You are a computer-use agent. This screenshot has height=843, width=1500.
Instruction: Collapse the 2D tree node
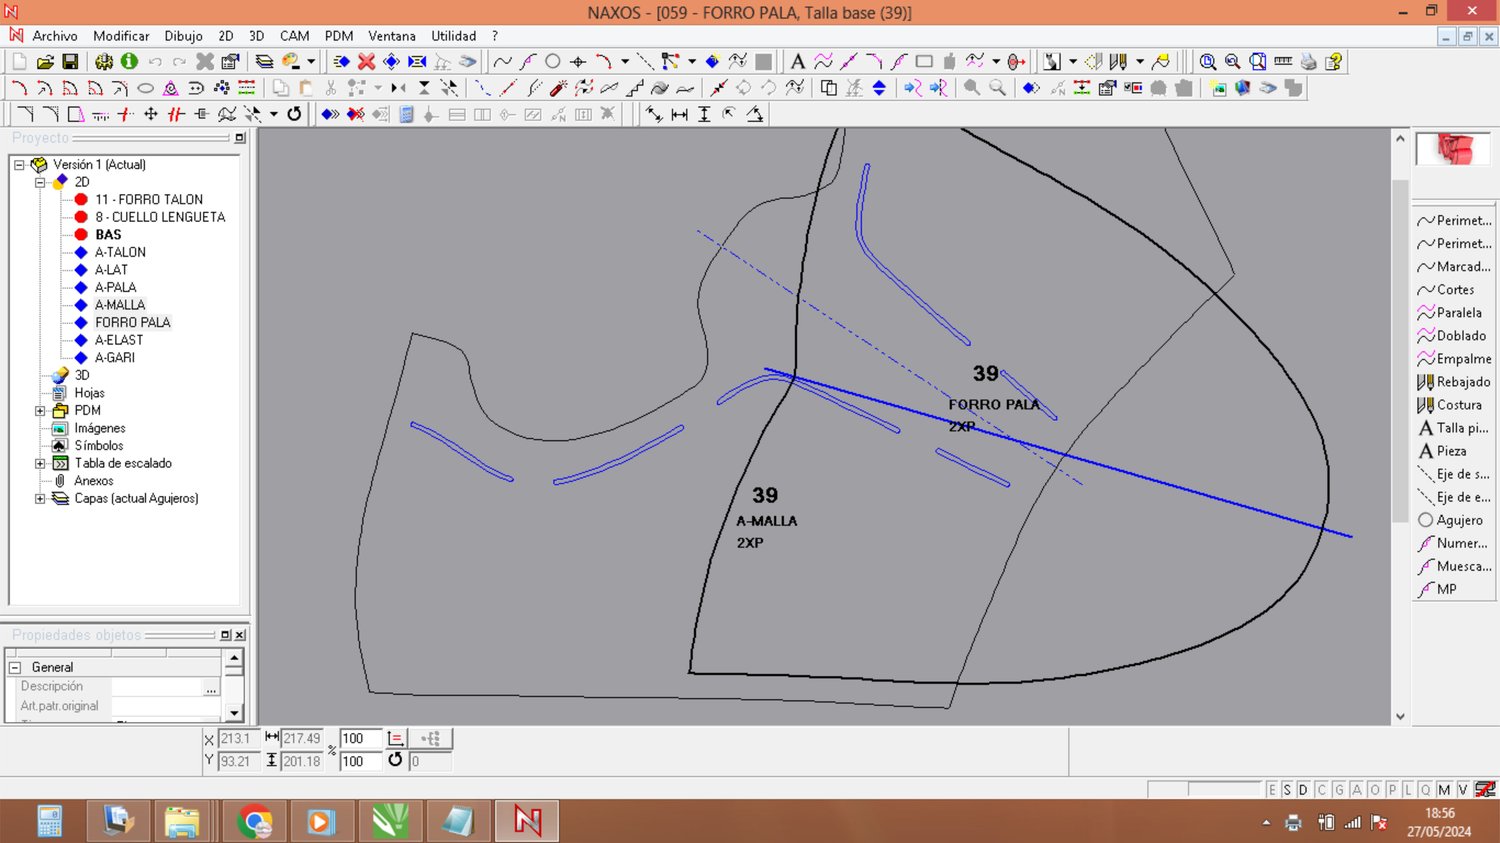click(40, 182)
